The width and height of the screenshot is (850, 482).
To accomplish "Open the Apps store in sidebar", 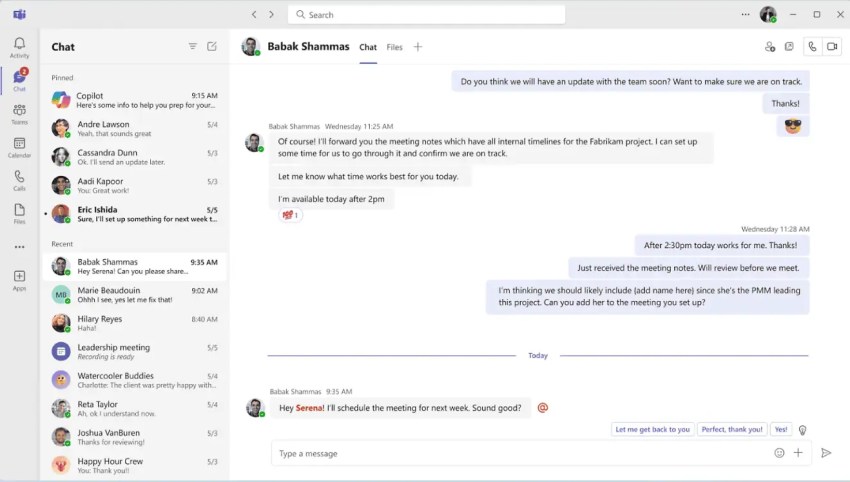I will pos(20,280).
